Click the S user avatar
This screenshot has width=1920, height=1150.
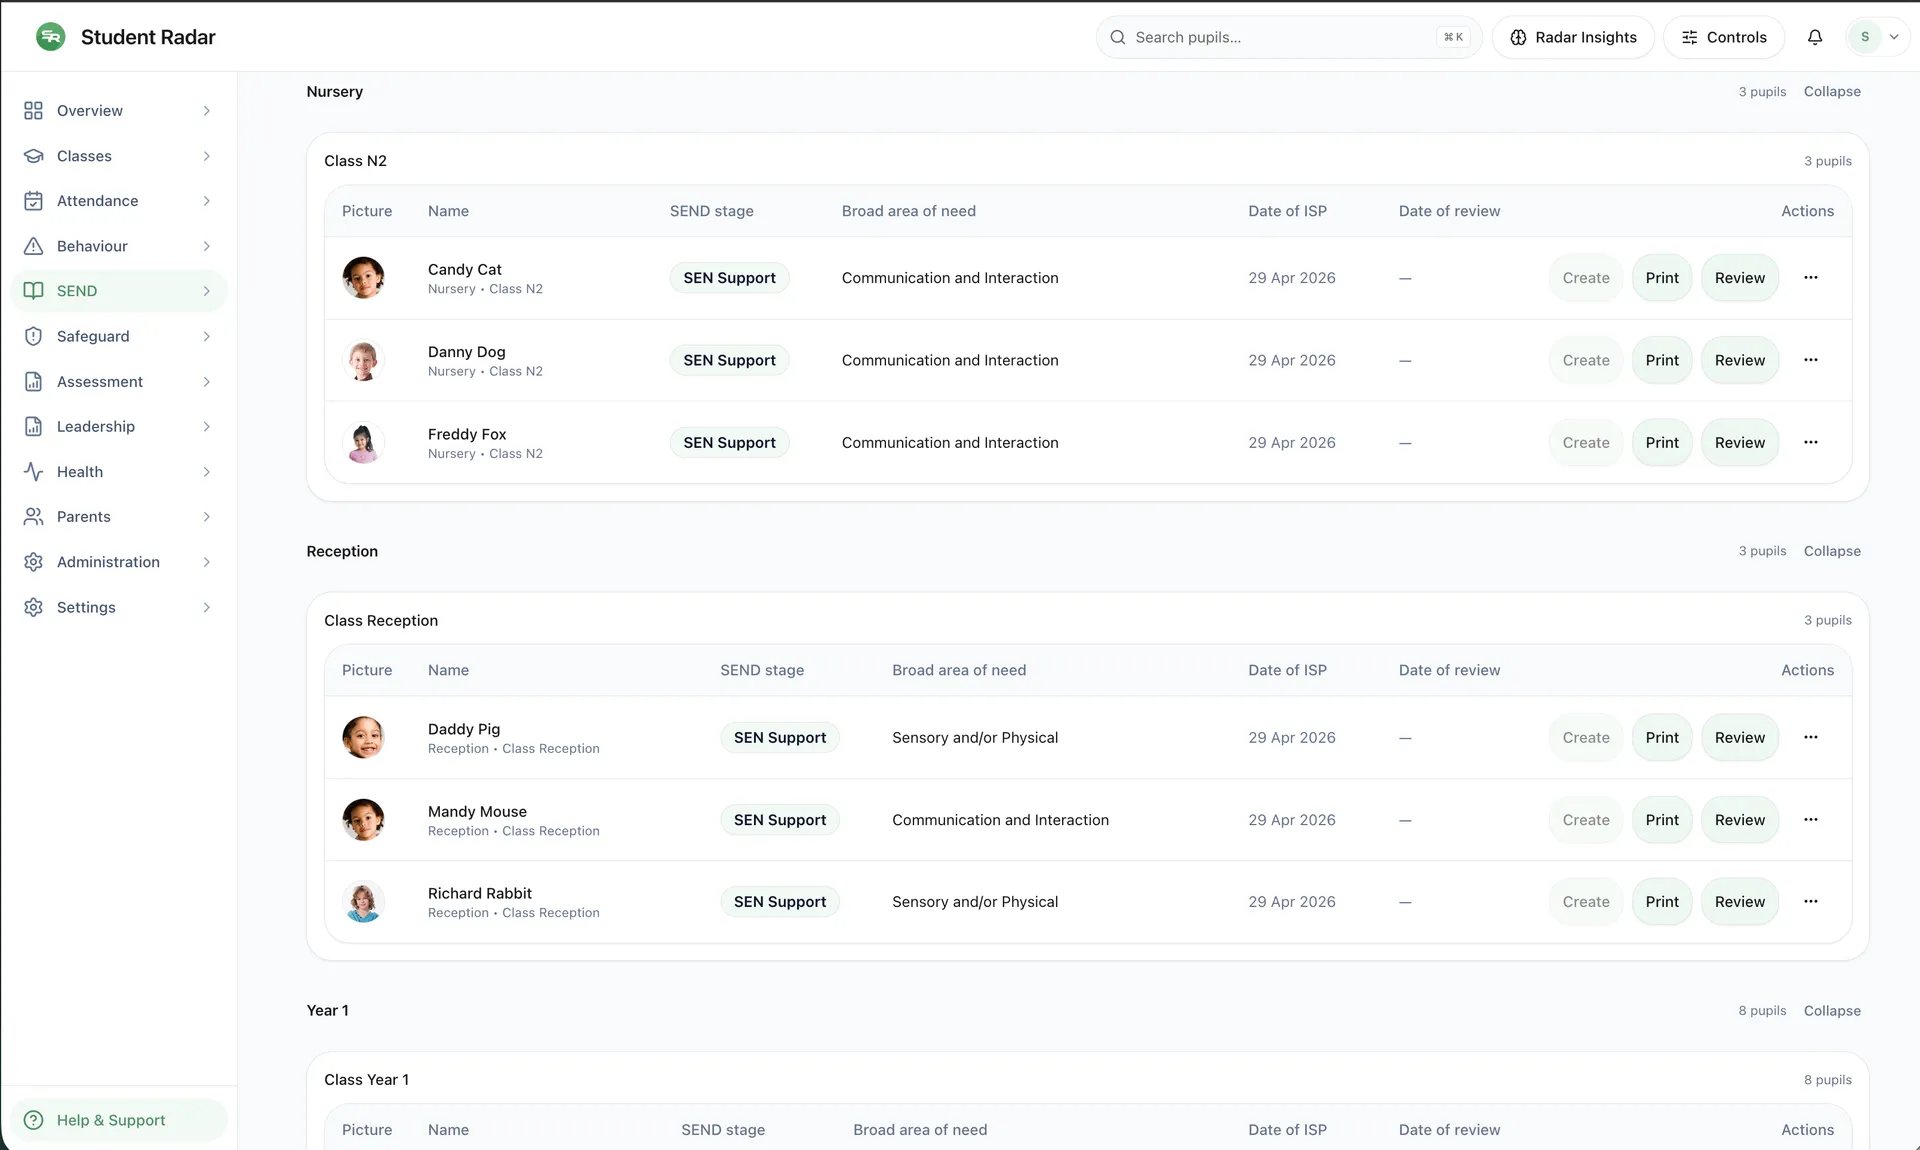tap(1865, 37)
